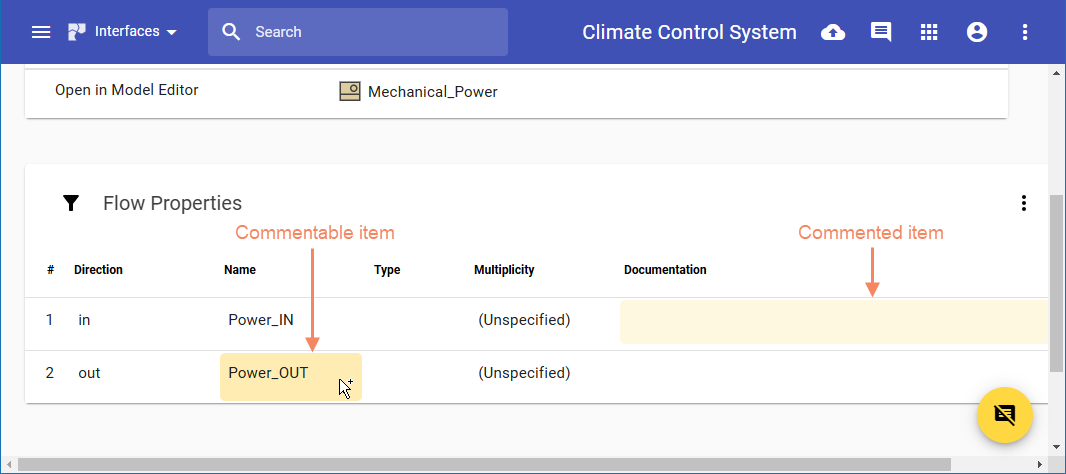
Task: Open the Mechanical_Power model link
Action: tap(432, 92)
